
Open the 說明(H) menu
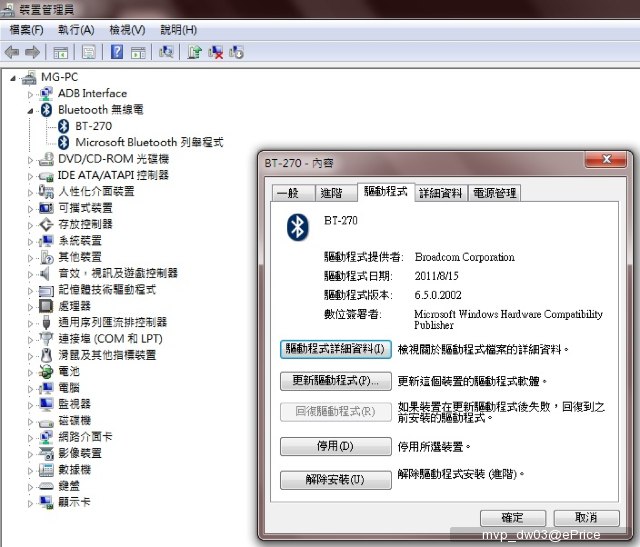(x=178, y=30)
